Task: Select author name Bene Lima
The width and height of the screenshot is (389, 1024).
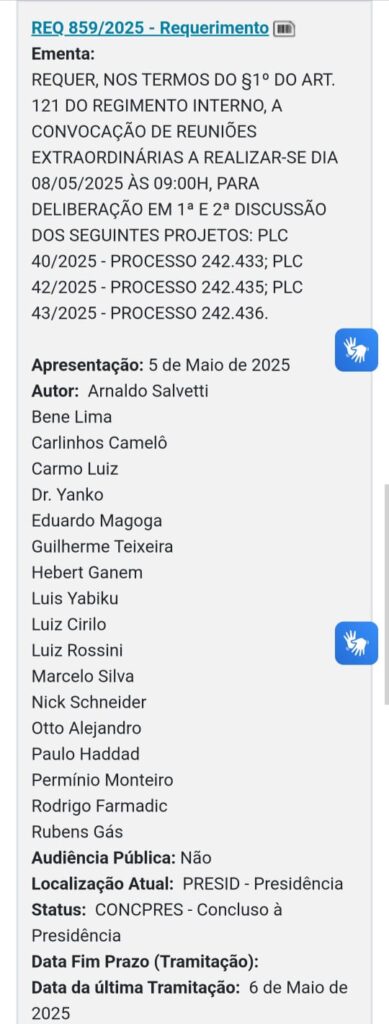Action: (72, 417)
